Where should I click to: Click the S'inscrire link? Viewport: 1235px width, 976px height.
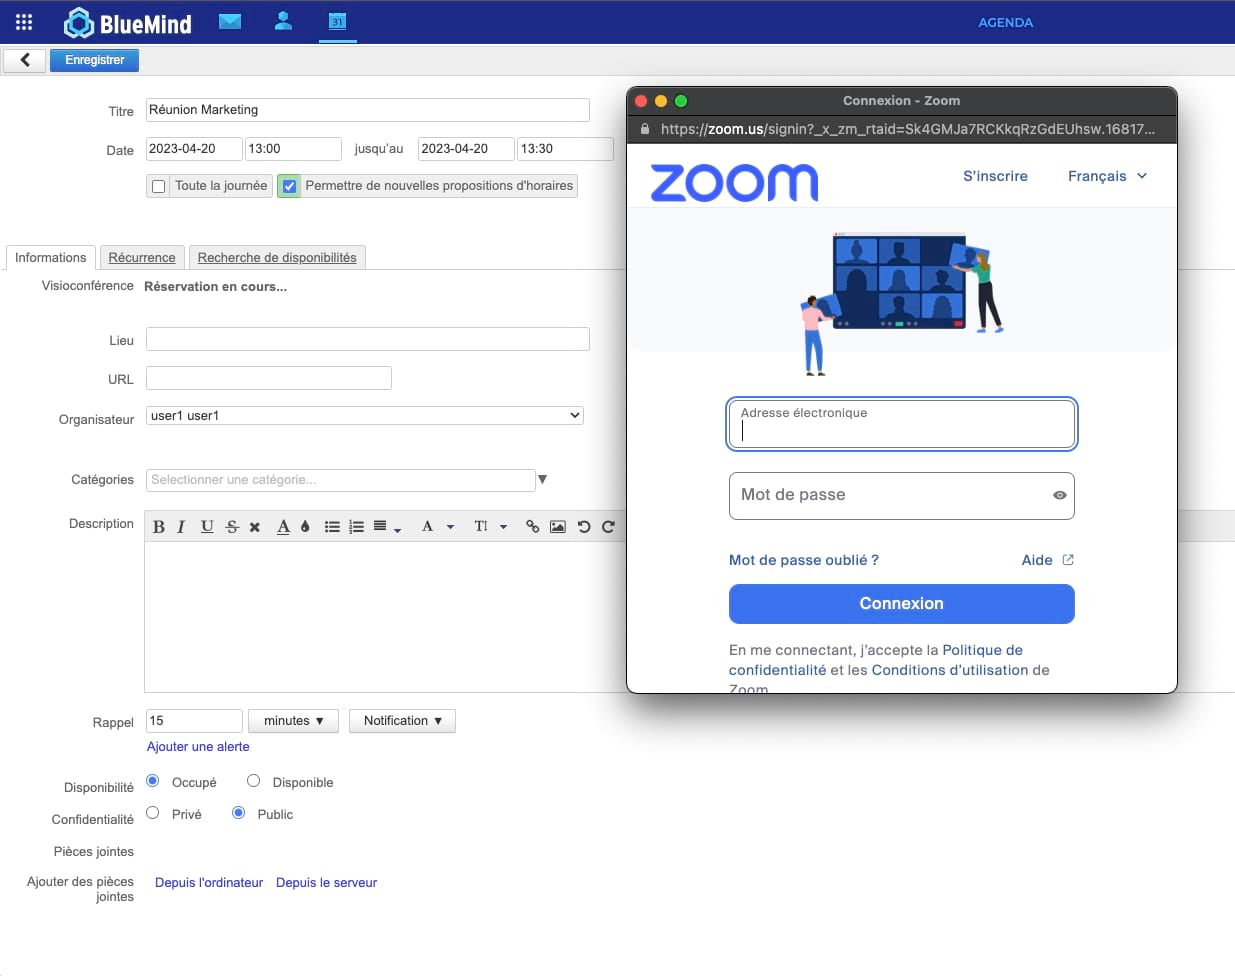[995, 176]
